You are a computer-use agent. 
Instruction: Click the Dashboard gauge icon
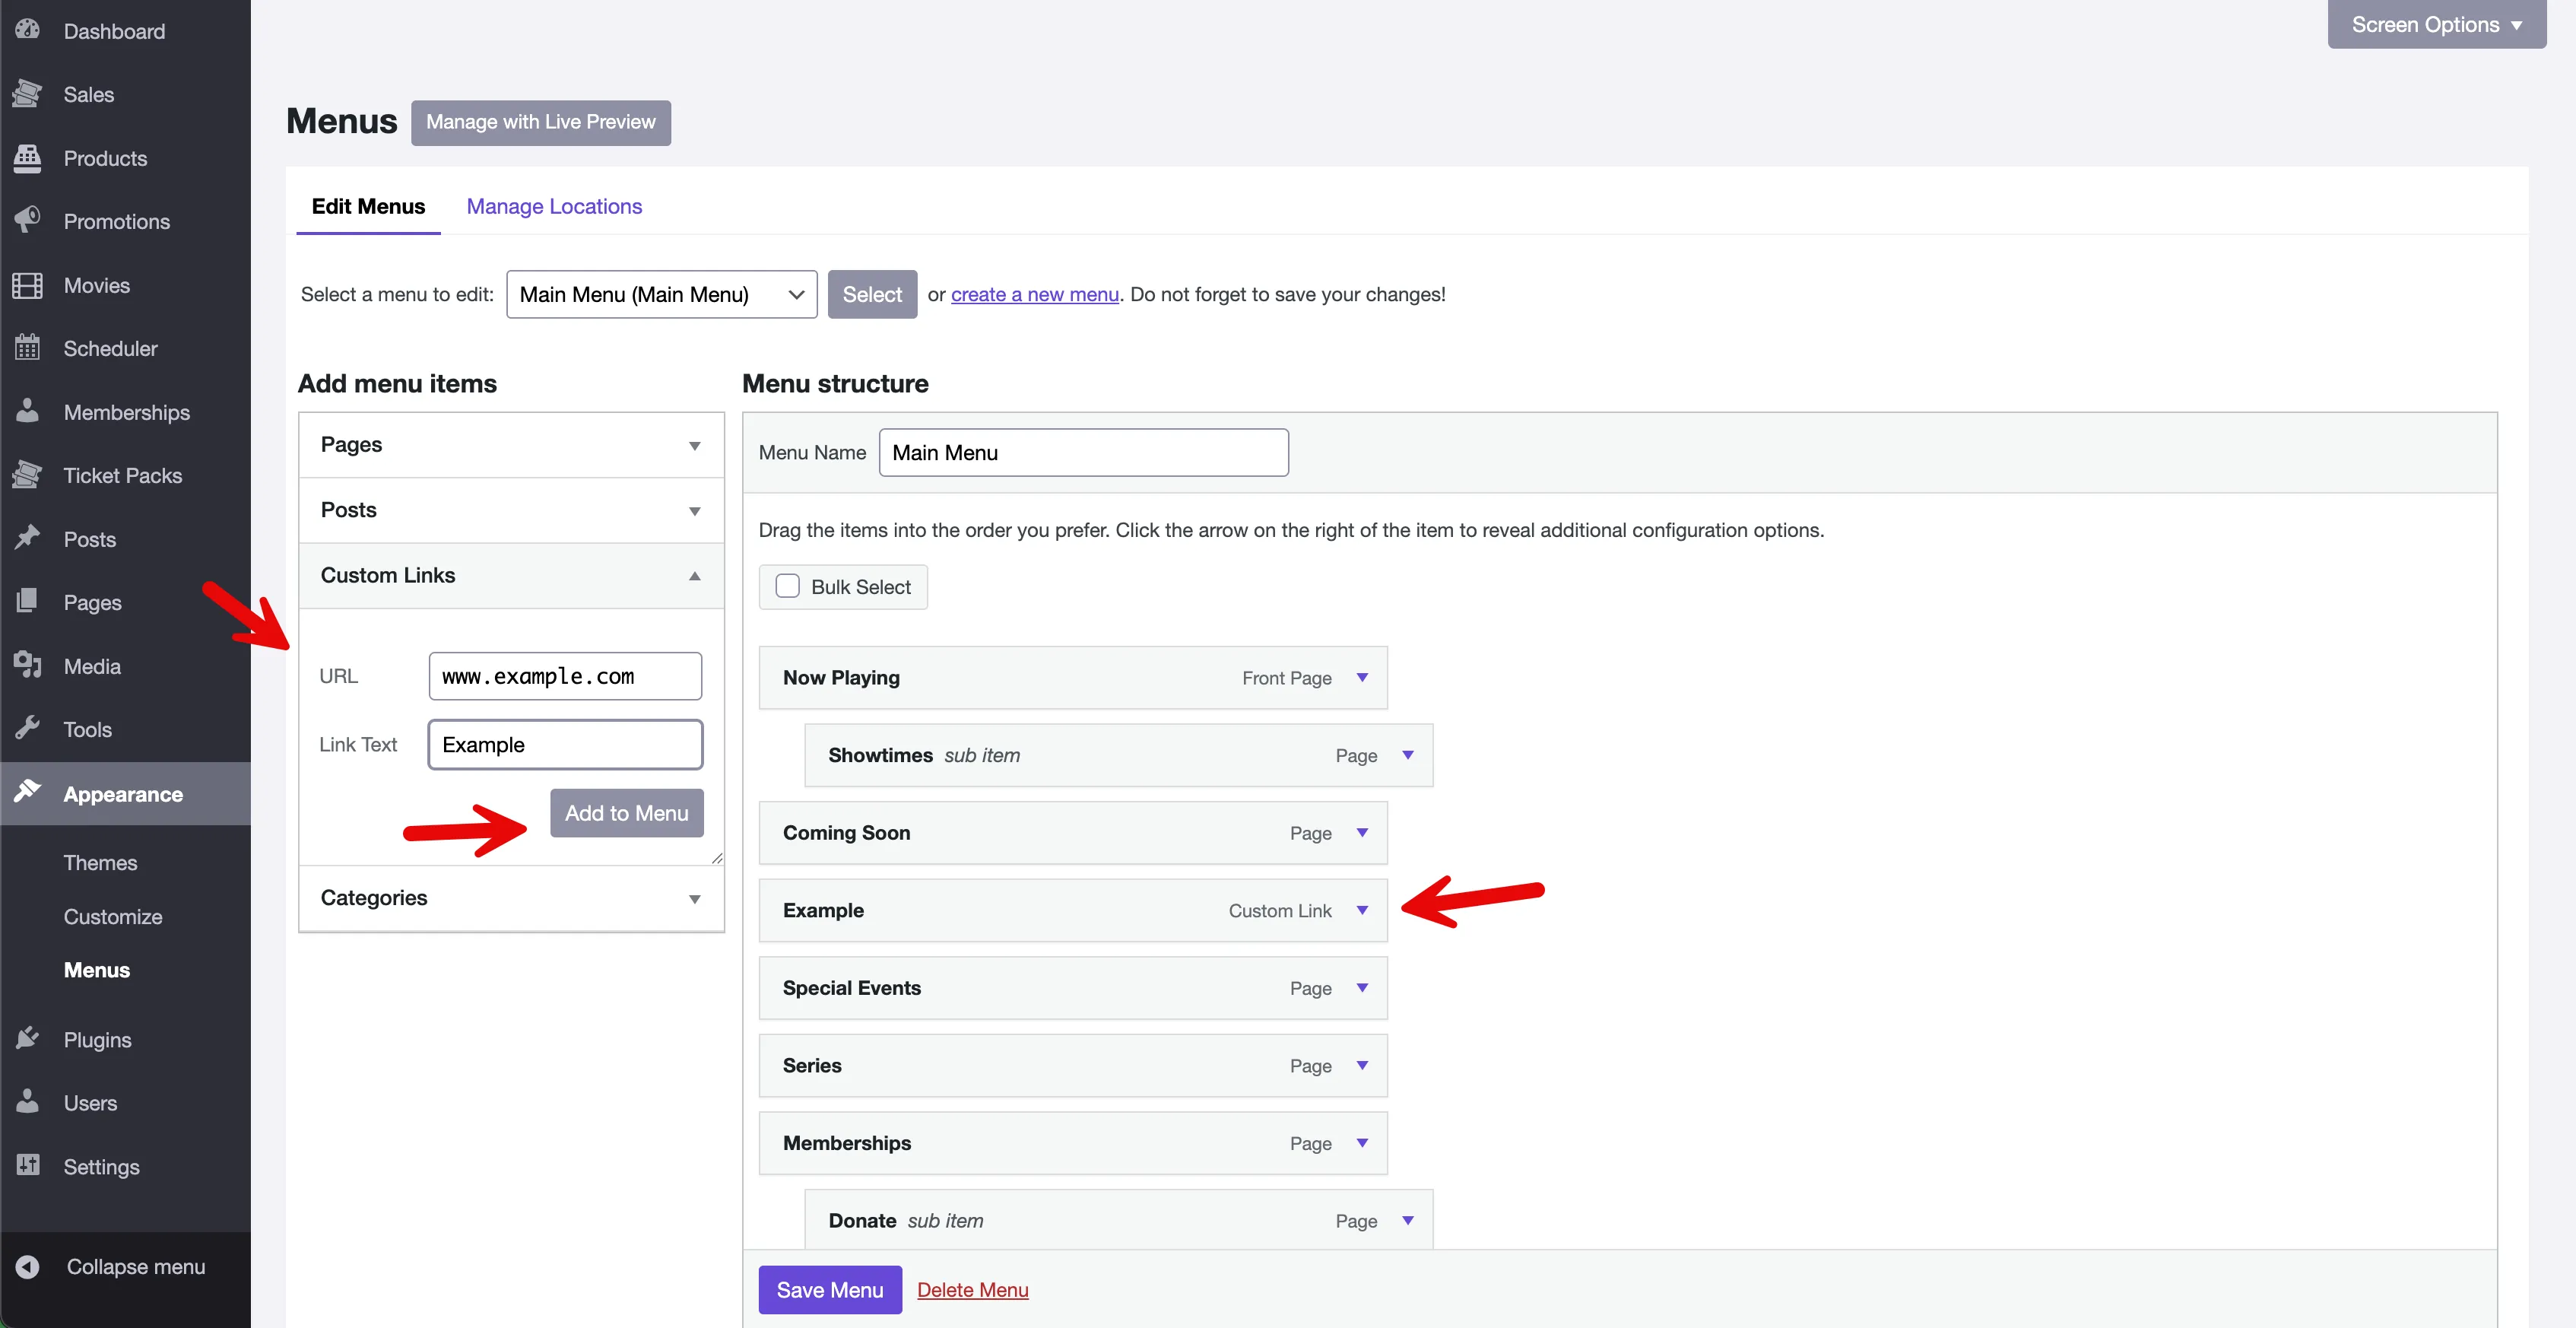(27, 30)
